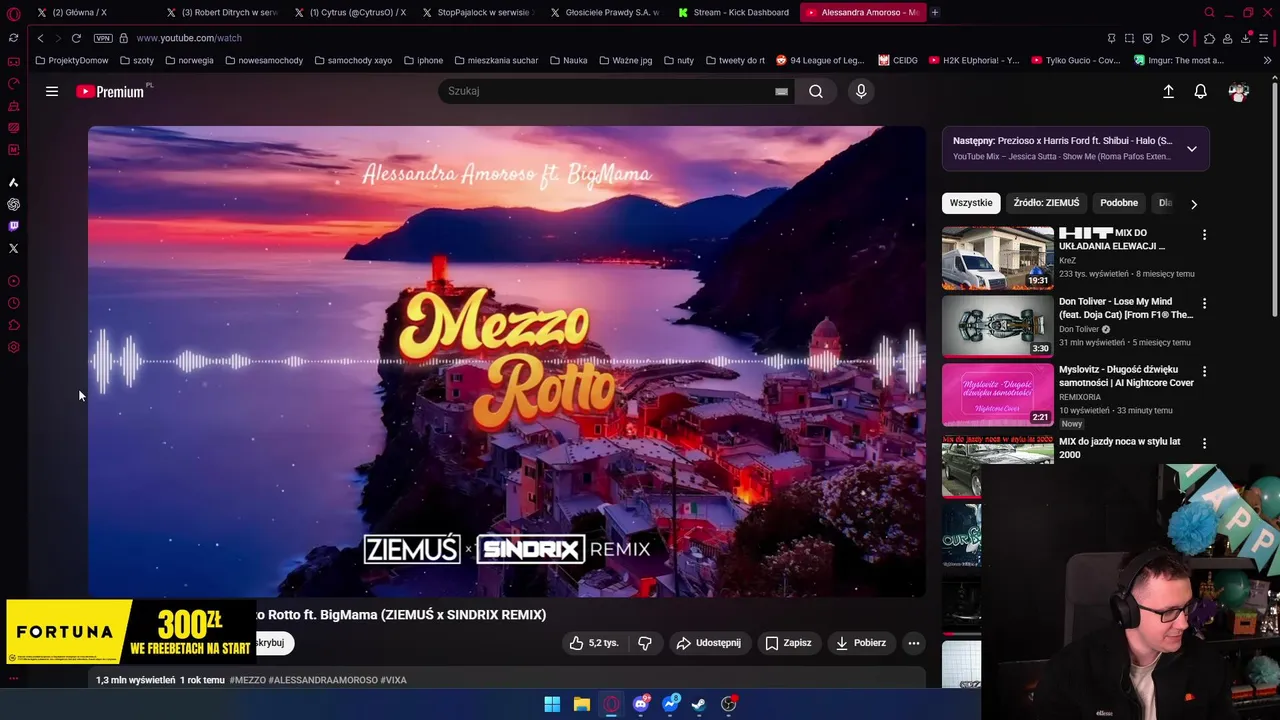Click the YouTube search magnifier button
The image size is (1280, 720).
coord(816,91)
